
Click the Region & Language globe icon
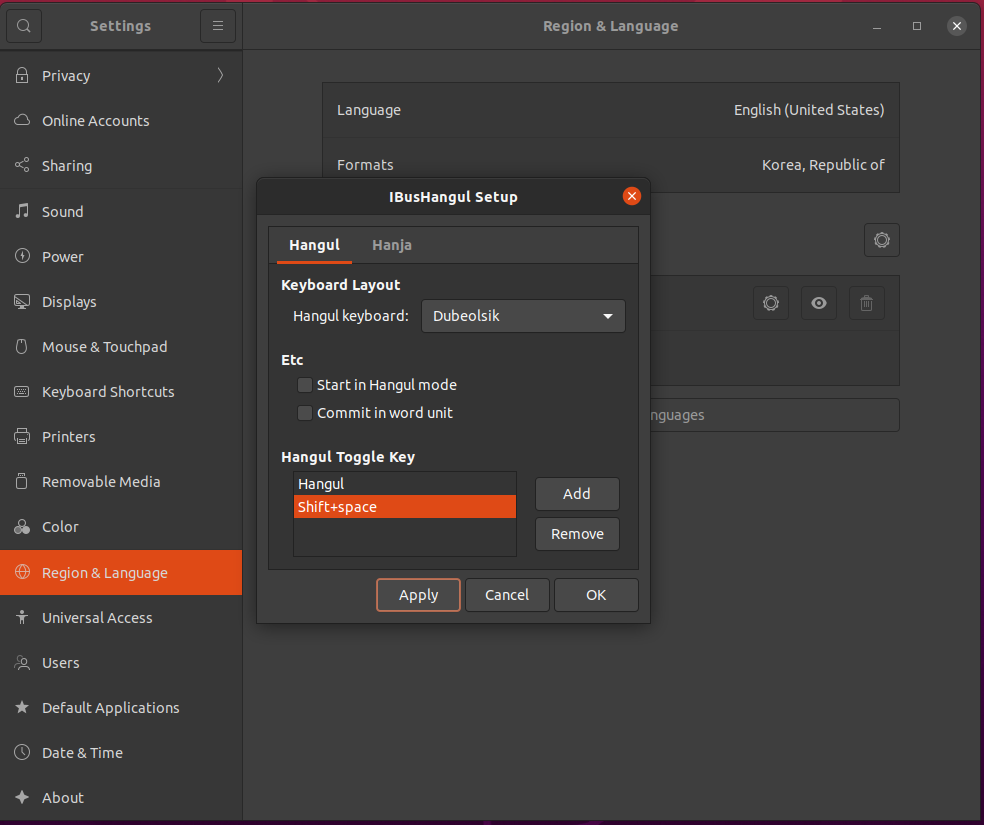coord(22,572)
